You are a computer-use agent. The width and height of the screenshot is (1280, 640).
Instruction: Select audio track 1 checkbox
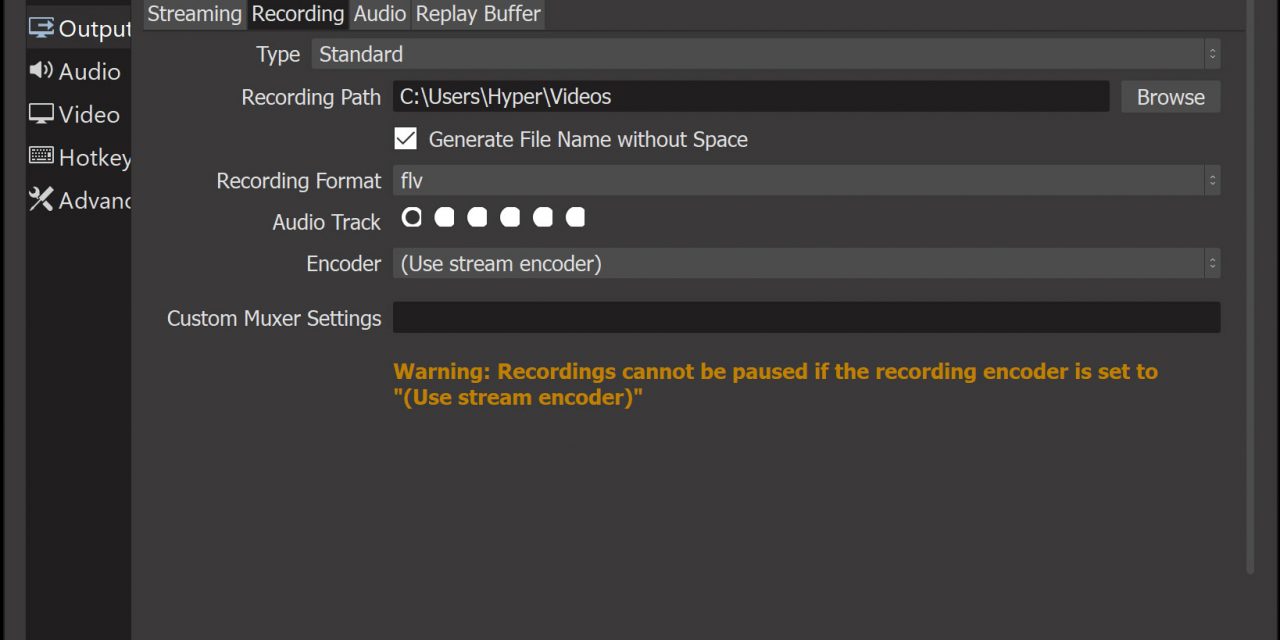[412, 217]
